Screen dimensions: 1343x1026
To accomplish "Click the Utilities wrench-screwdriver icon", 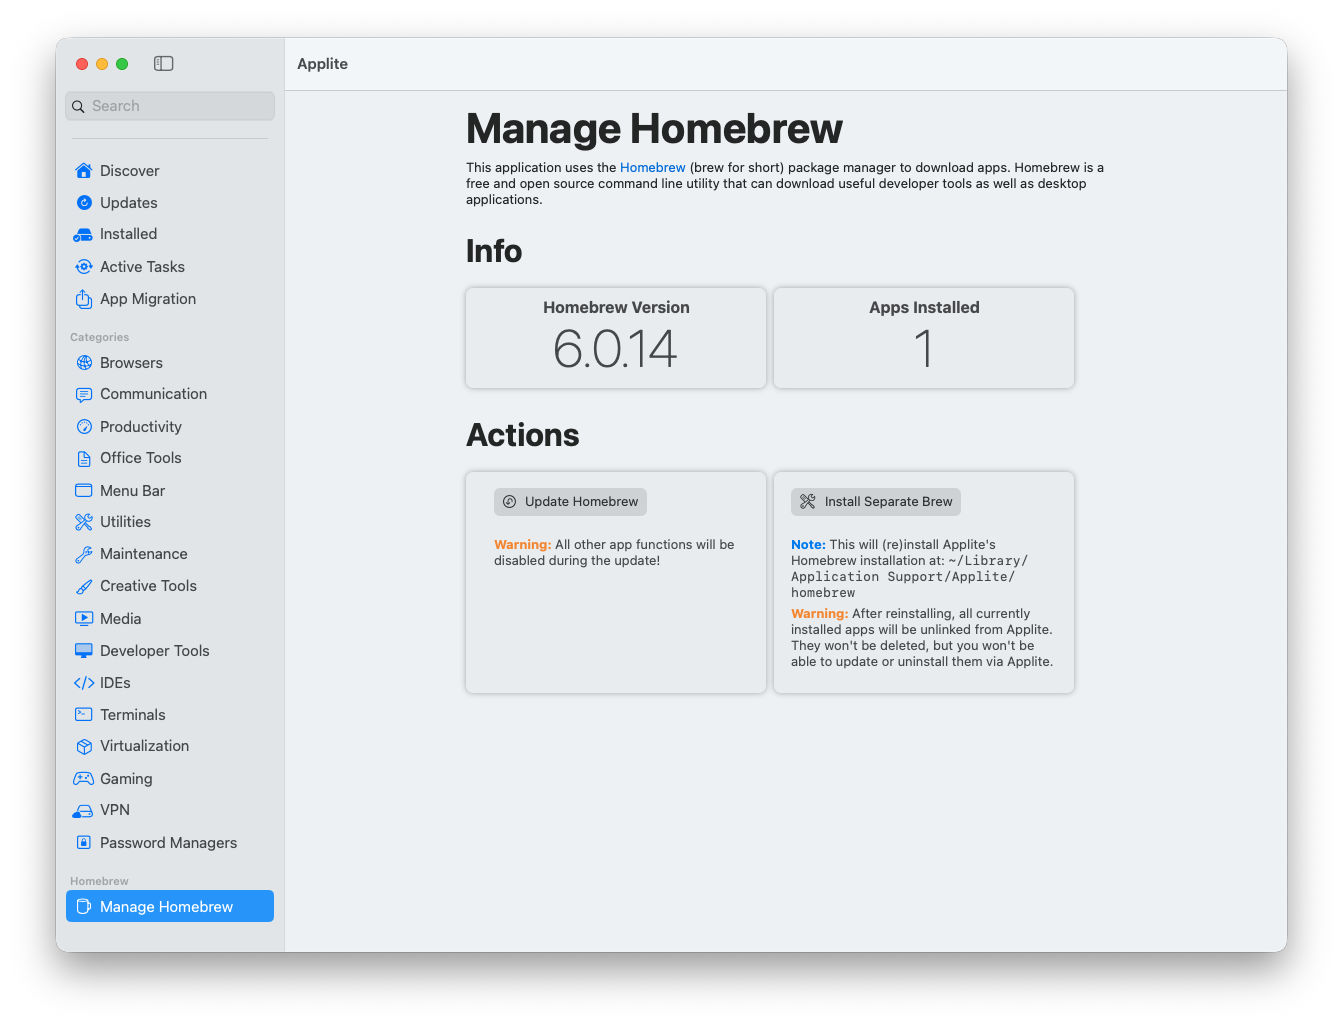I will pyautogui.click(x=84, y=522).
